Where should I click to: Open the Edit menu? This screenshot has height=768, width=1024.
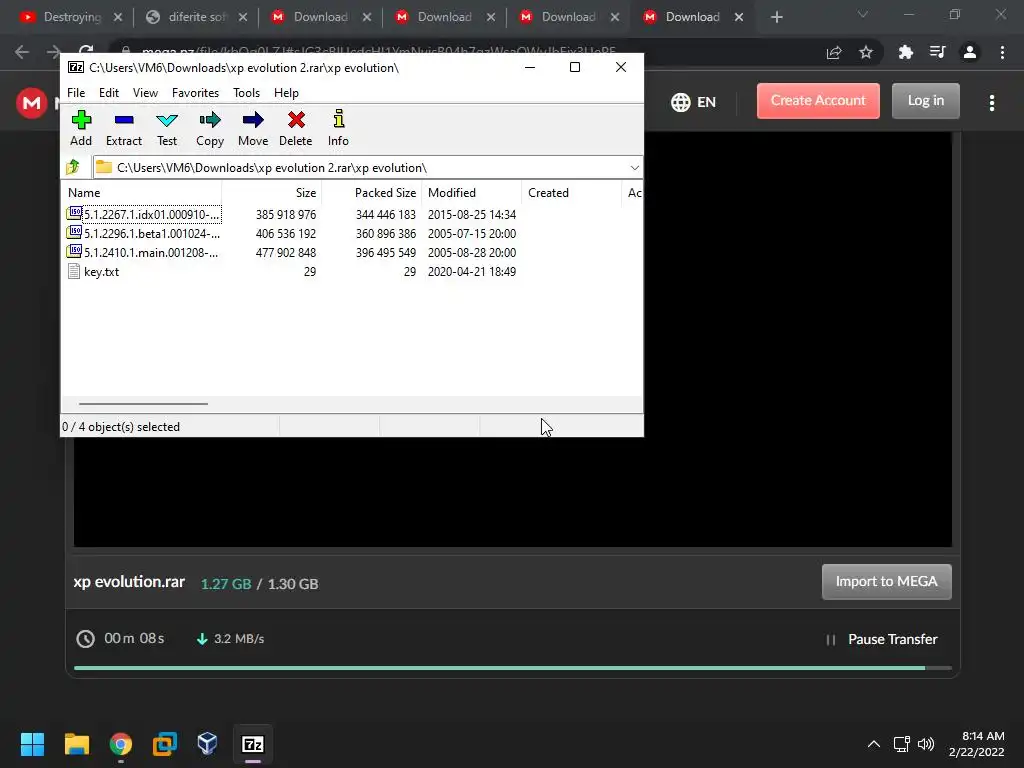click(108, 93)
